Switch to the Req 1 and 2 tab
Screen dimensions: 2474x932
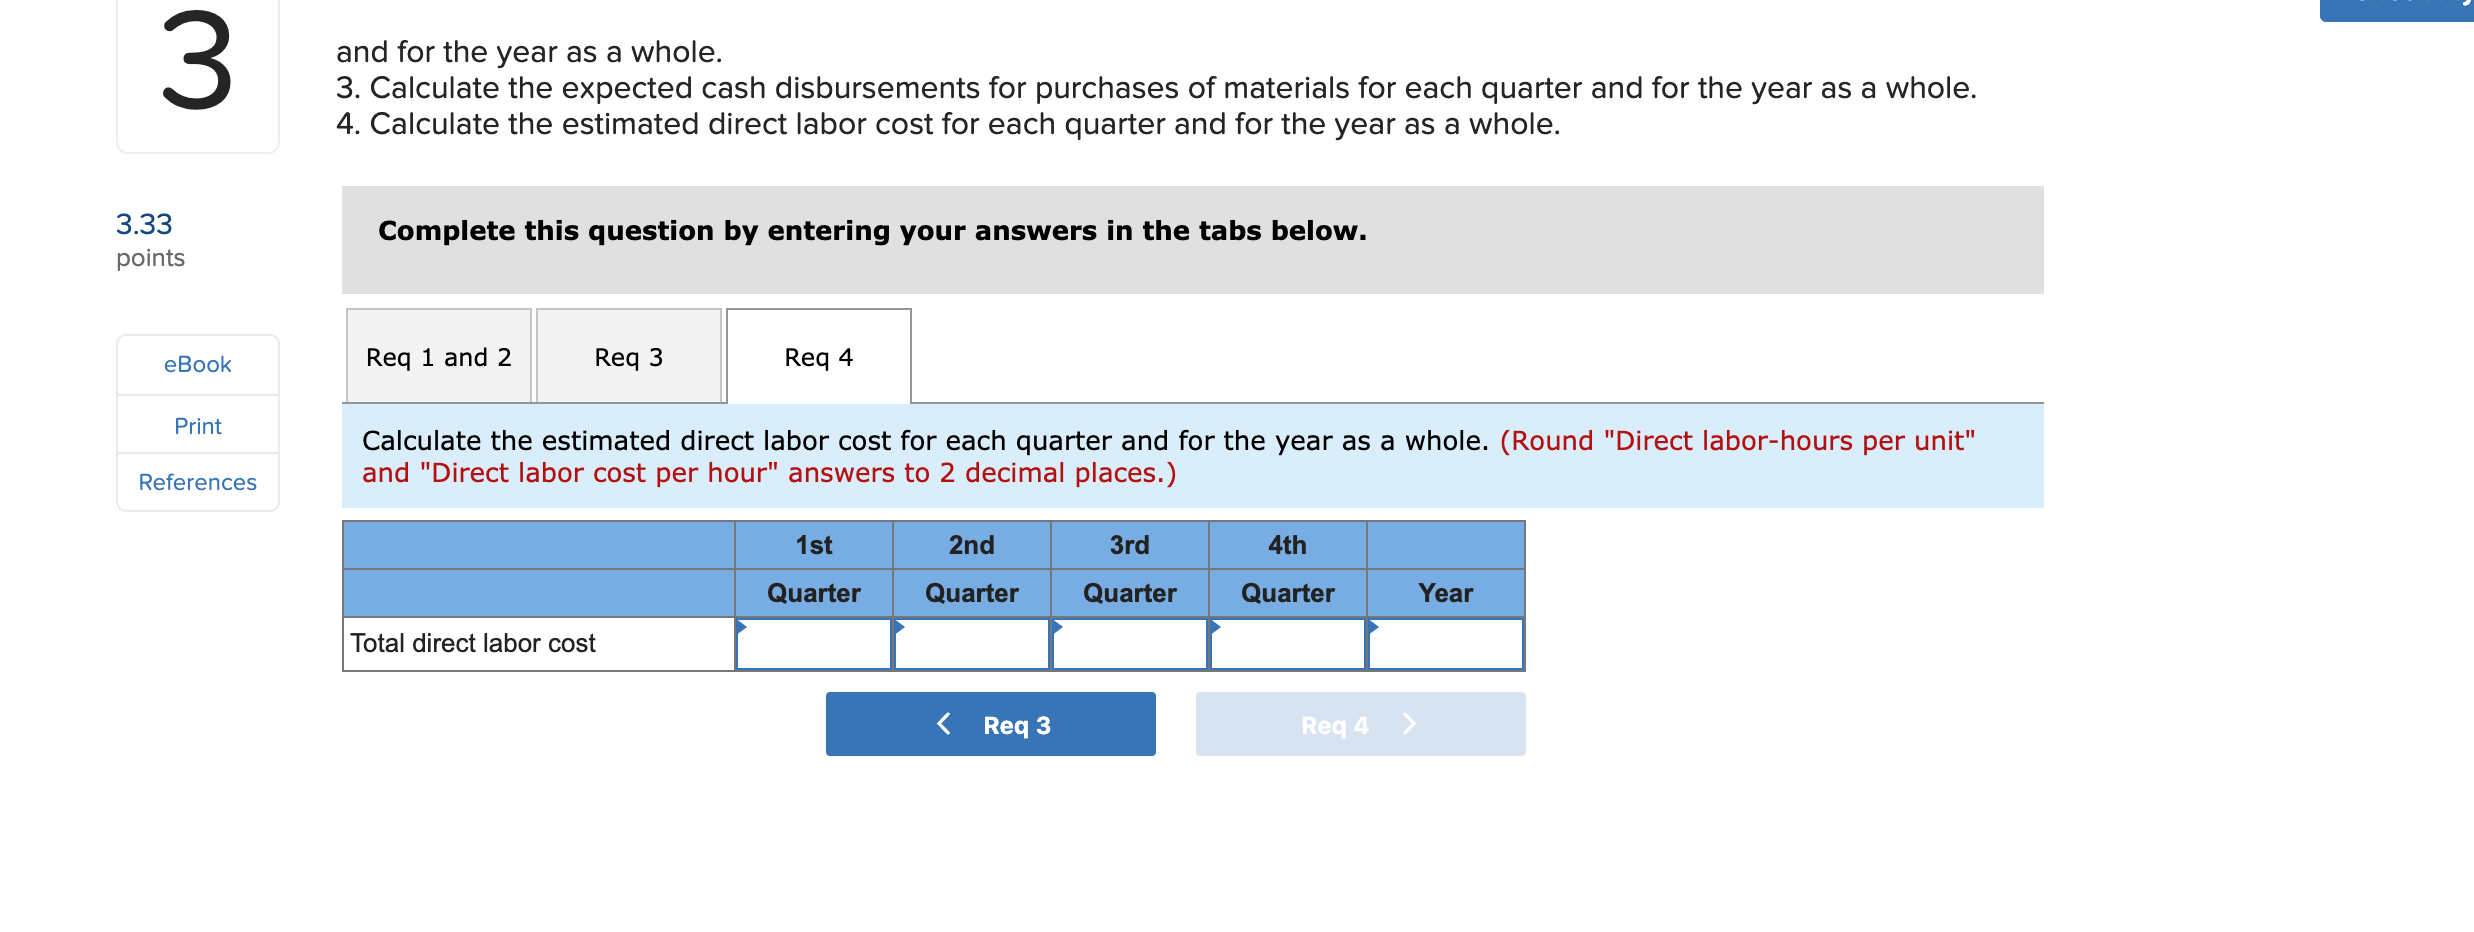[x=438, y=356]
